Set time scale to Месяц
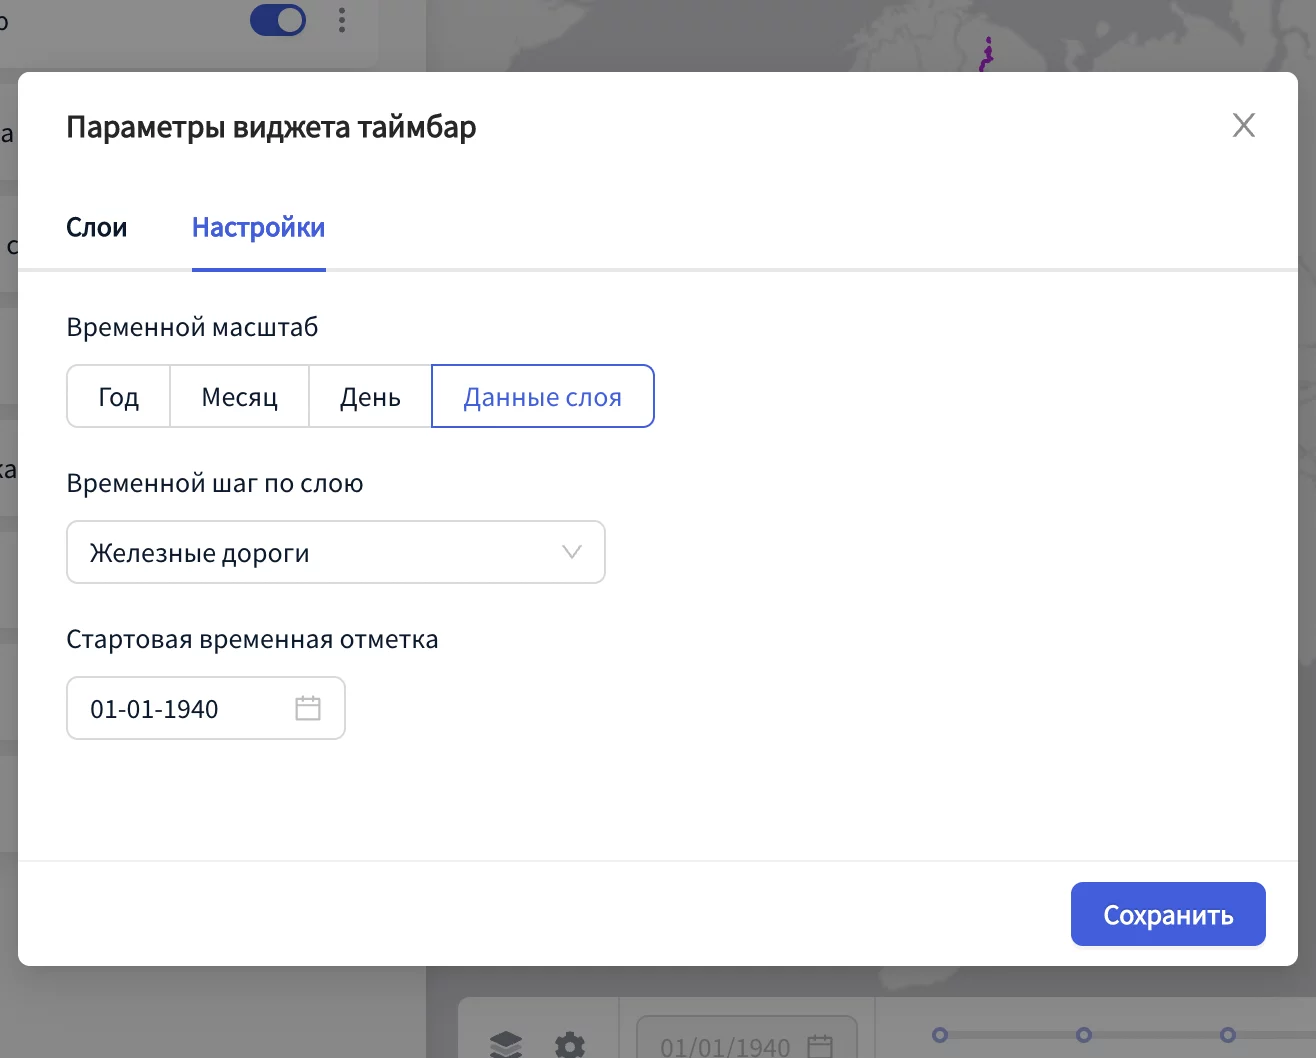 tap(239, 397)
